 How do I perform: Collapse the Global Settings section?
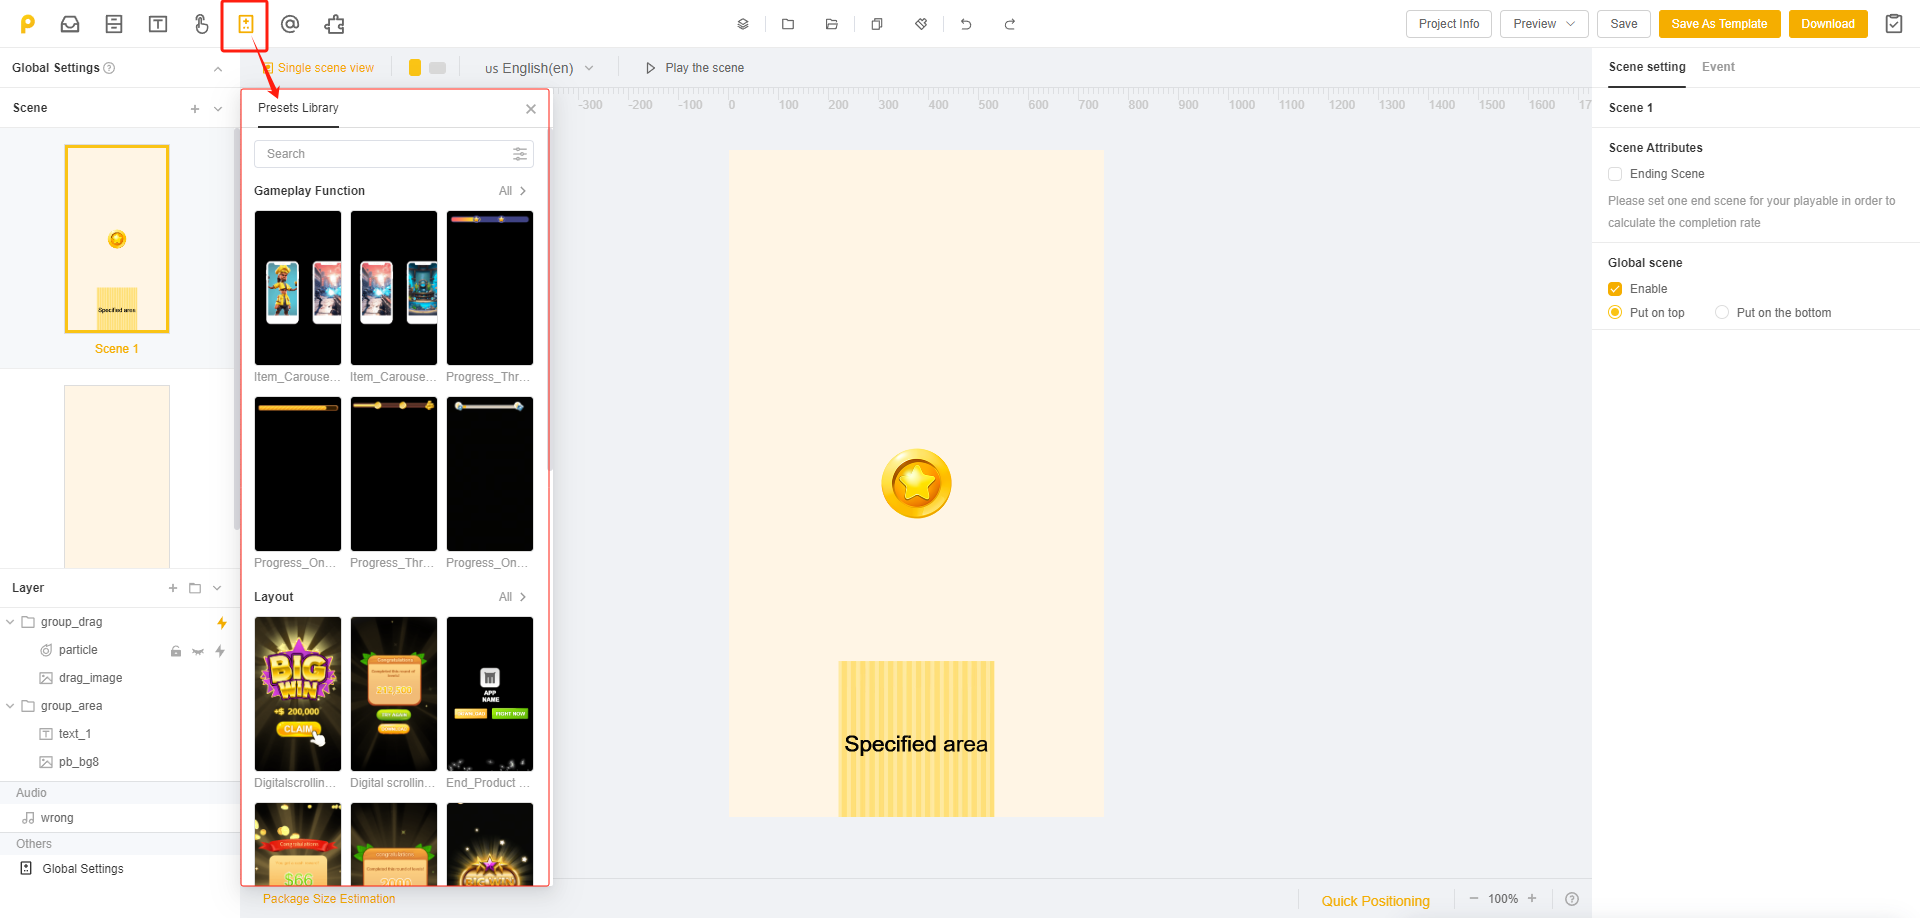click(218, 69)
